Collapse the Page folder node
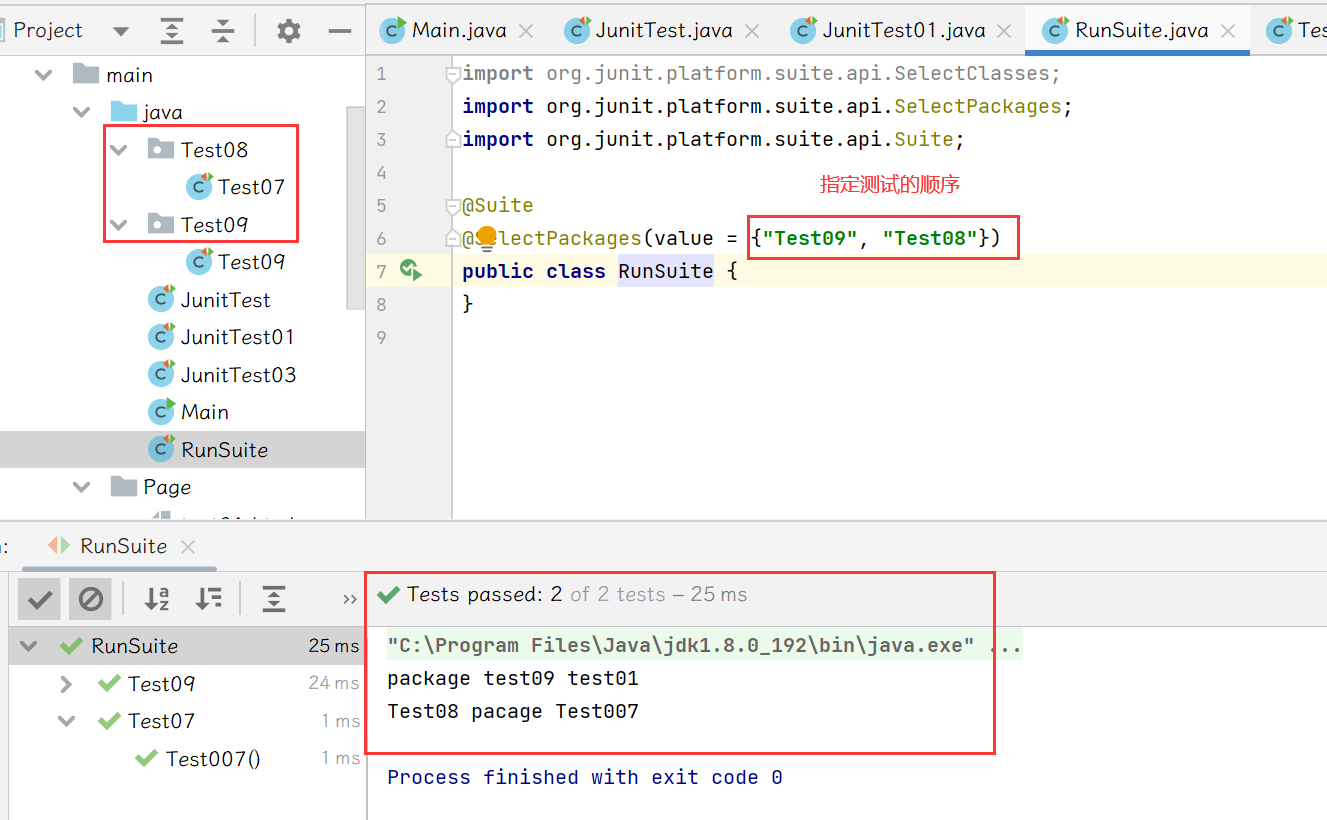 pyautogui.click(x=82, y=487)
